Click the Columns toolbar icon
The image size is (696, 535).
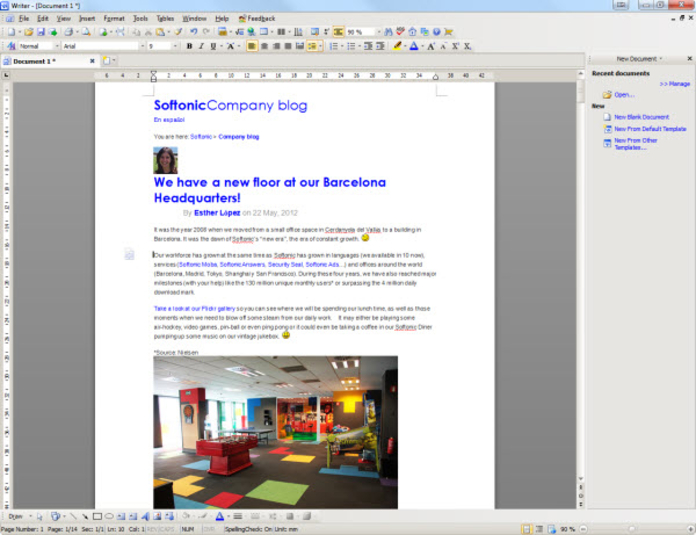281,32
